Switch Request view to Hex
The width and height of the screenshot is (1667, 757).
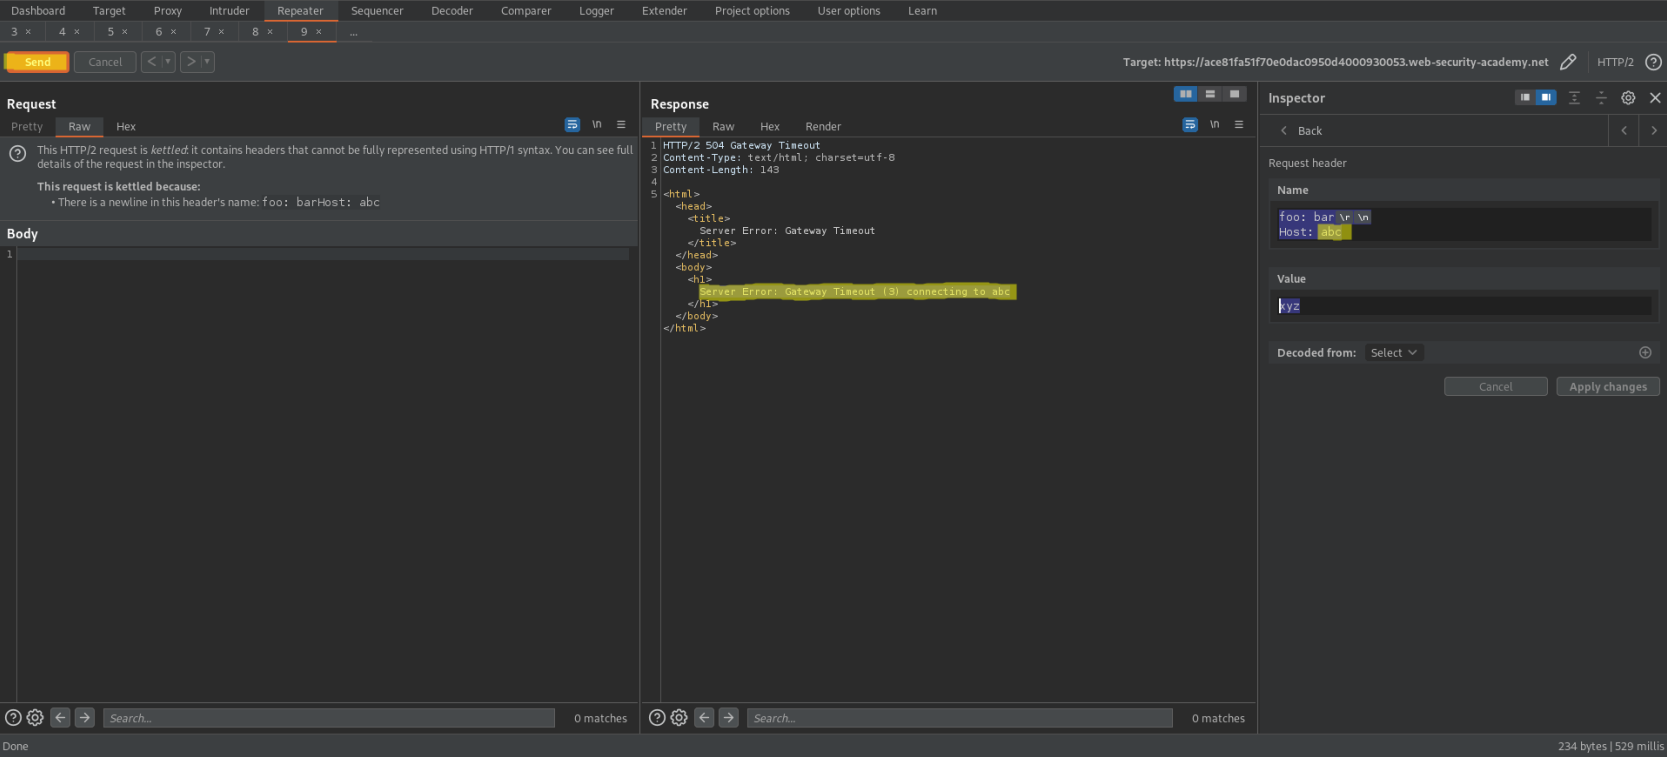click(126, 127)
